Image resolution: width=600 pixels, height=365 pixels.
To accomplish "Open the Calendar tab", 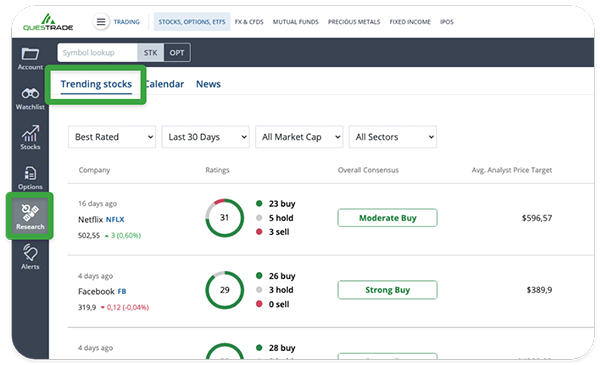I will [x=165, y=84].
